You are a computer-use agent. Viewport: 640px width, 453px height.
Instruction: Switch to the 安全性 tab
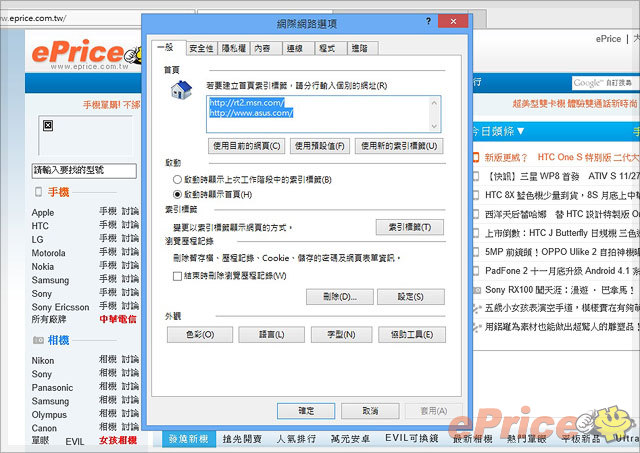pos(201,47)
